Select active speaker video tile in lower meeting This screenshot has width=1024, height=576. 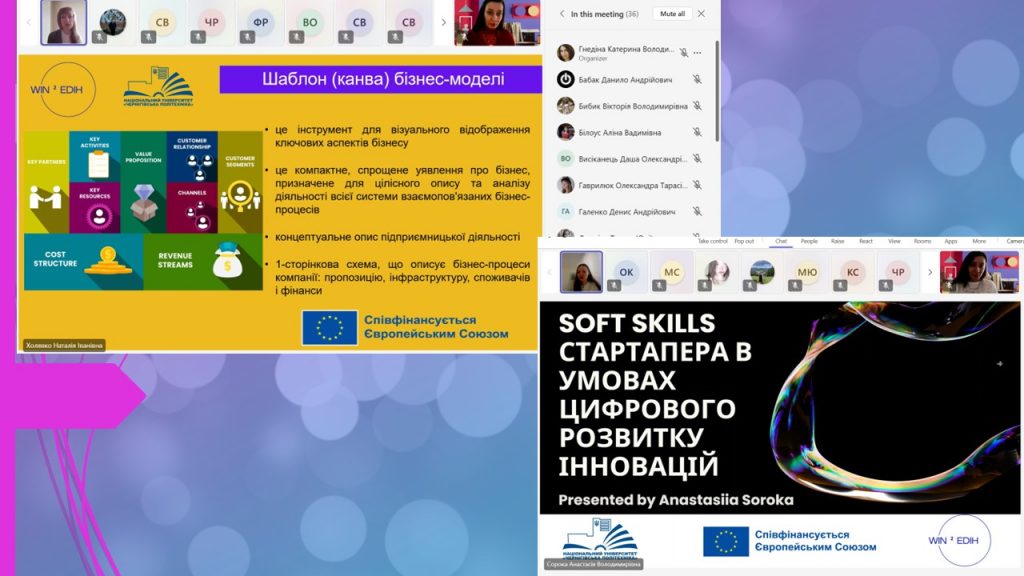pyautogui.click(x=581, y=272)
